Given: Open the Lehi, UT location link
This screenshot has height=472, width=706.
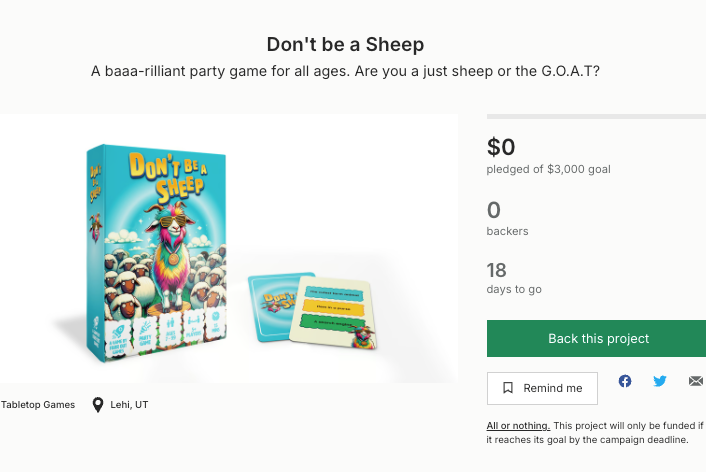Looking at the screenshot, I should (x=130, y=405).
